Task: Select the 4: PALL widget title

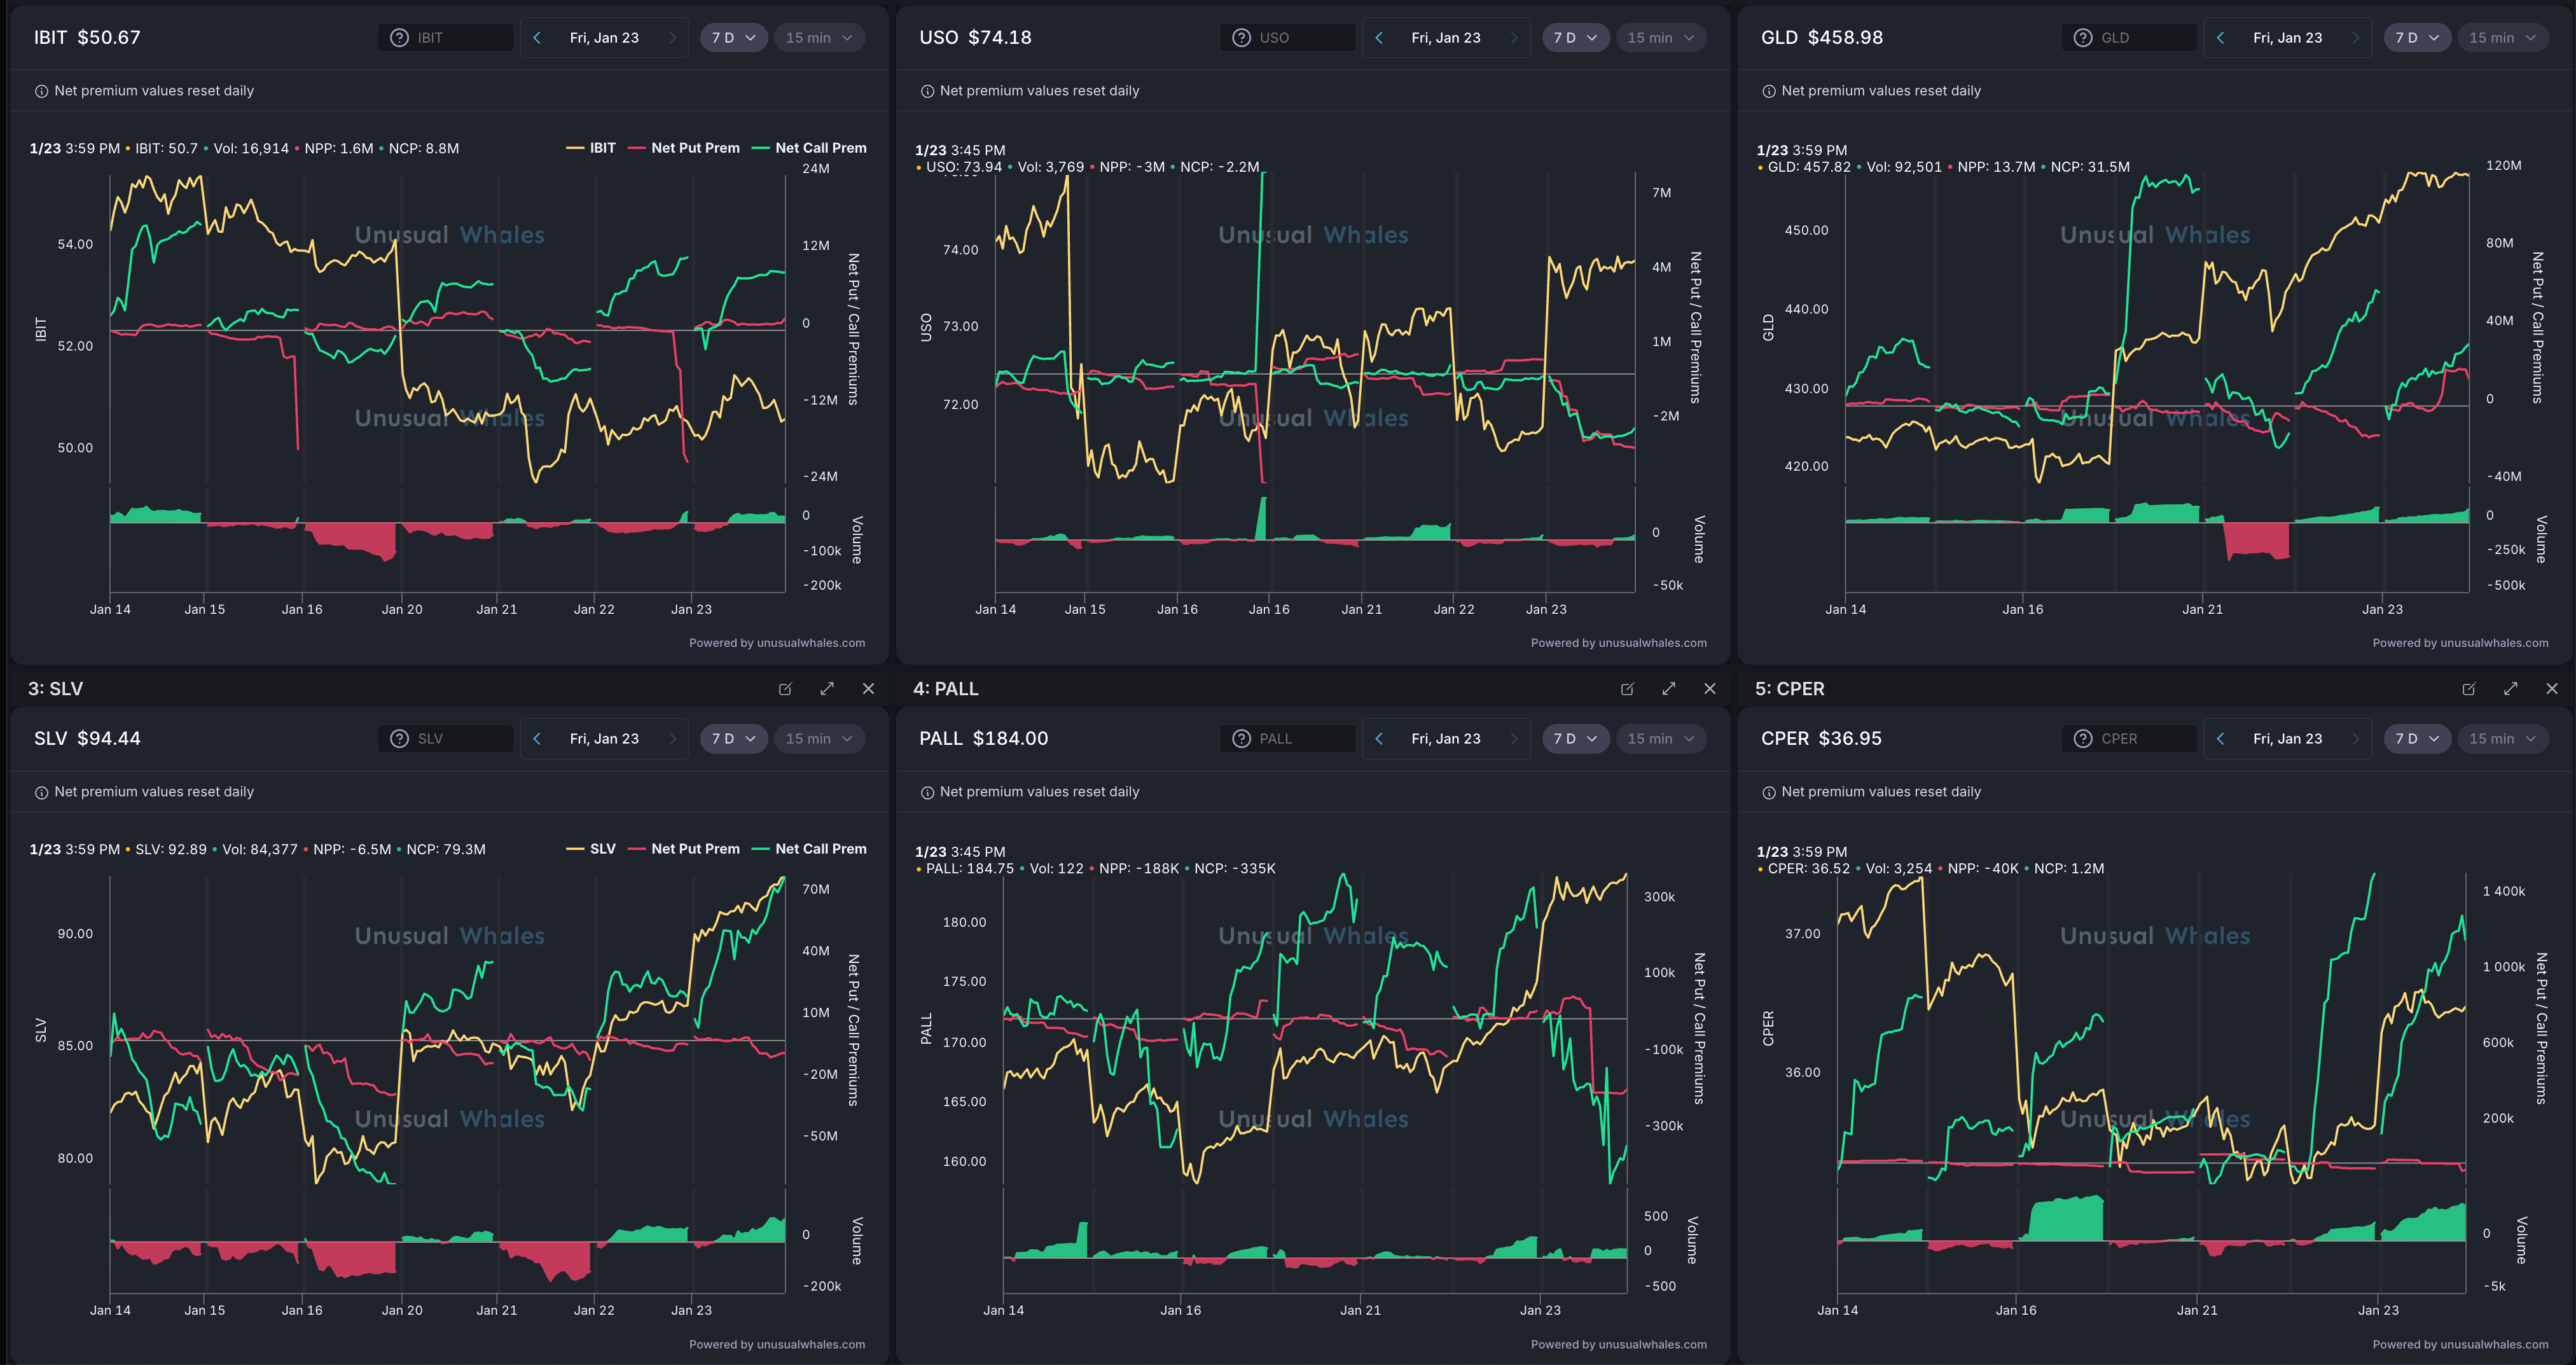Action: point(946,689)
